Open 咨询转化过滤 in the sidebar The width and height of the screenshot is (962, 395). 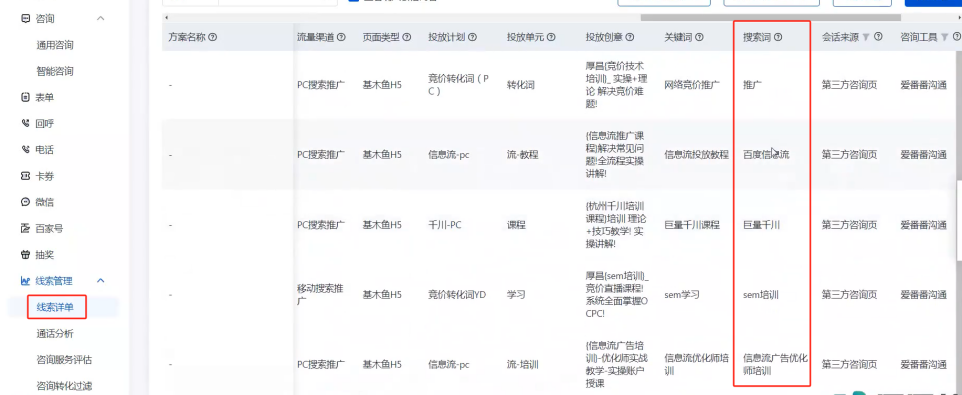(x=64, y=386)
